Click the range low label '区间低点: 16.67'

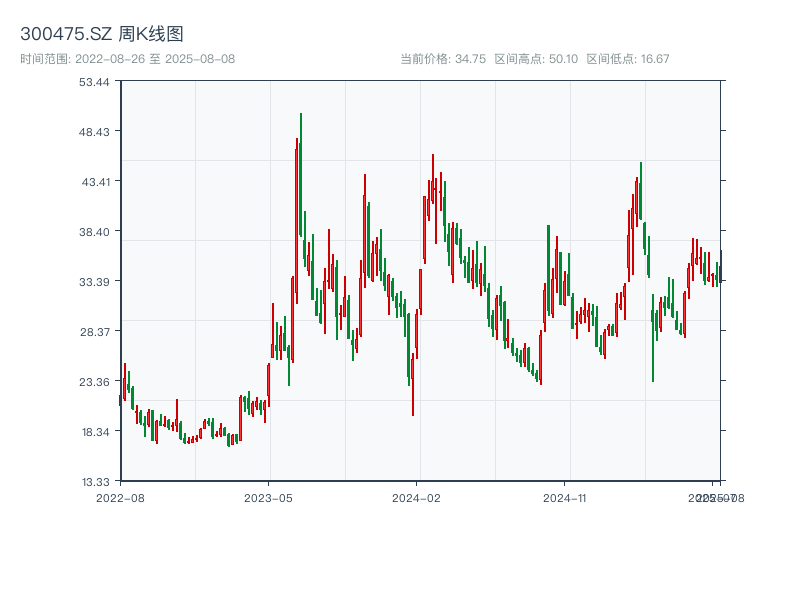coord(628,59)
